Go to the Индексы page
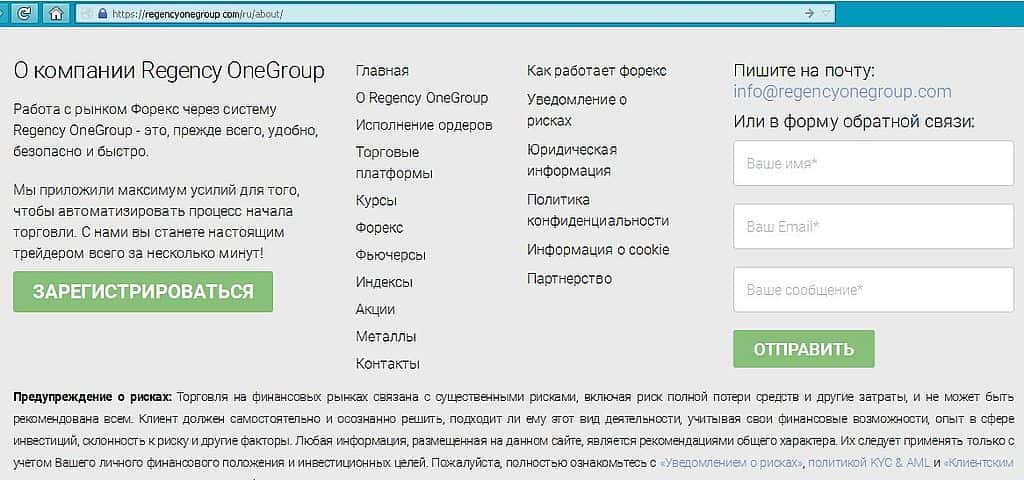1024x480 pixels. coord(384,282)
